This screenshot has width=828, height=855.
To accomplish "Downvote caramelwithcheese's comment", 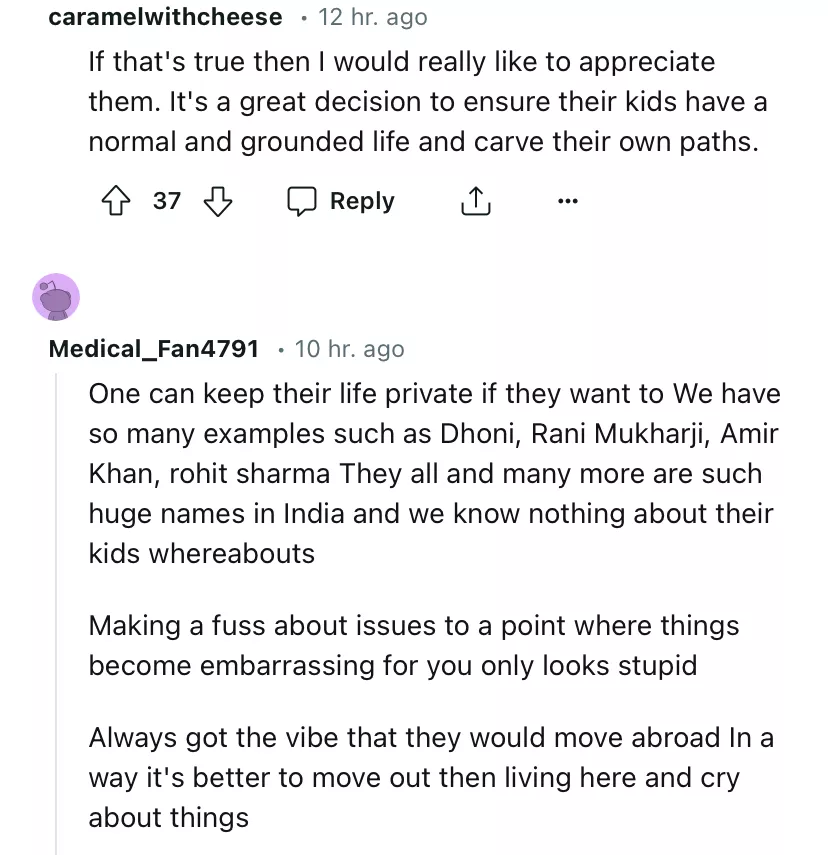I will click(217, 202).
